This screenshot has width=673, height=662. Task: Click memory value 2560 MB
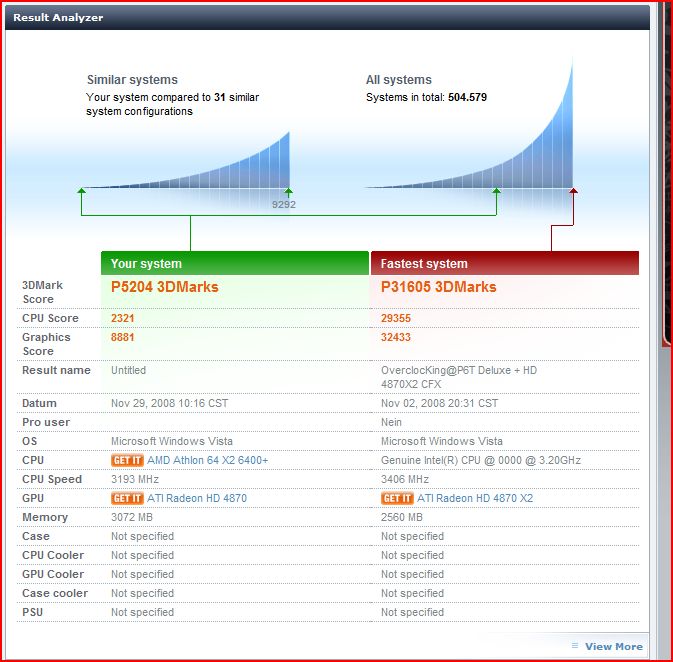[x=402, y=517]
